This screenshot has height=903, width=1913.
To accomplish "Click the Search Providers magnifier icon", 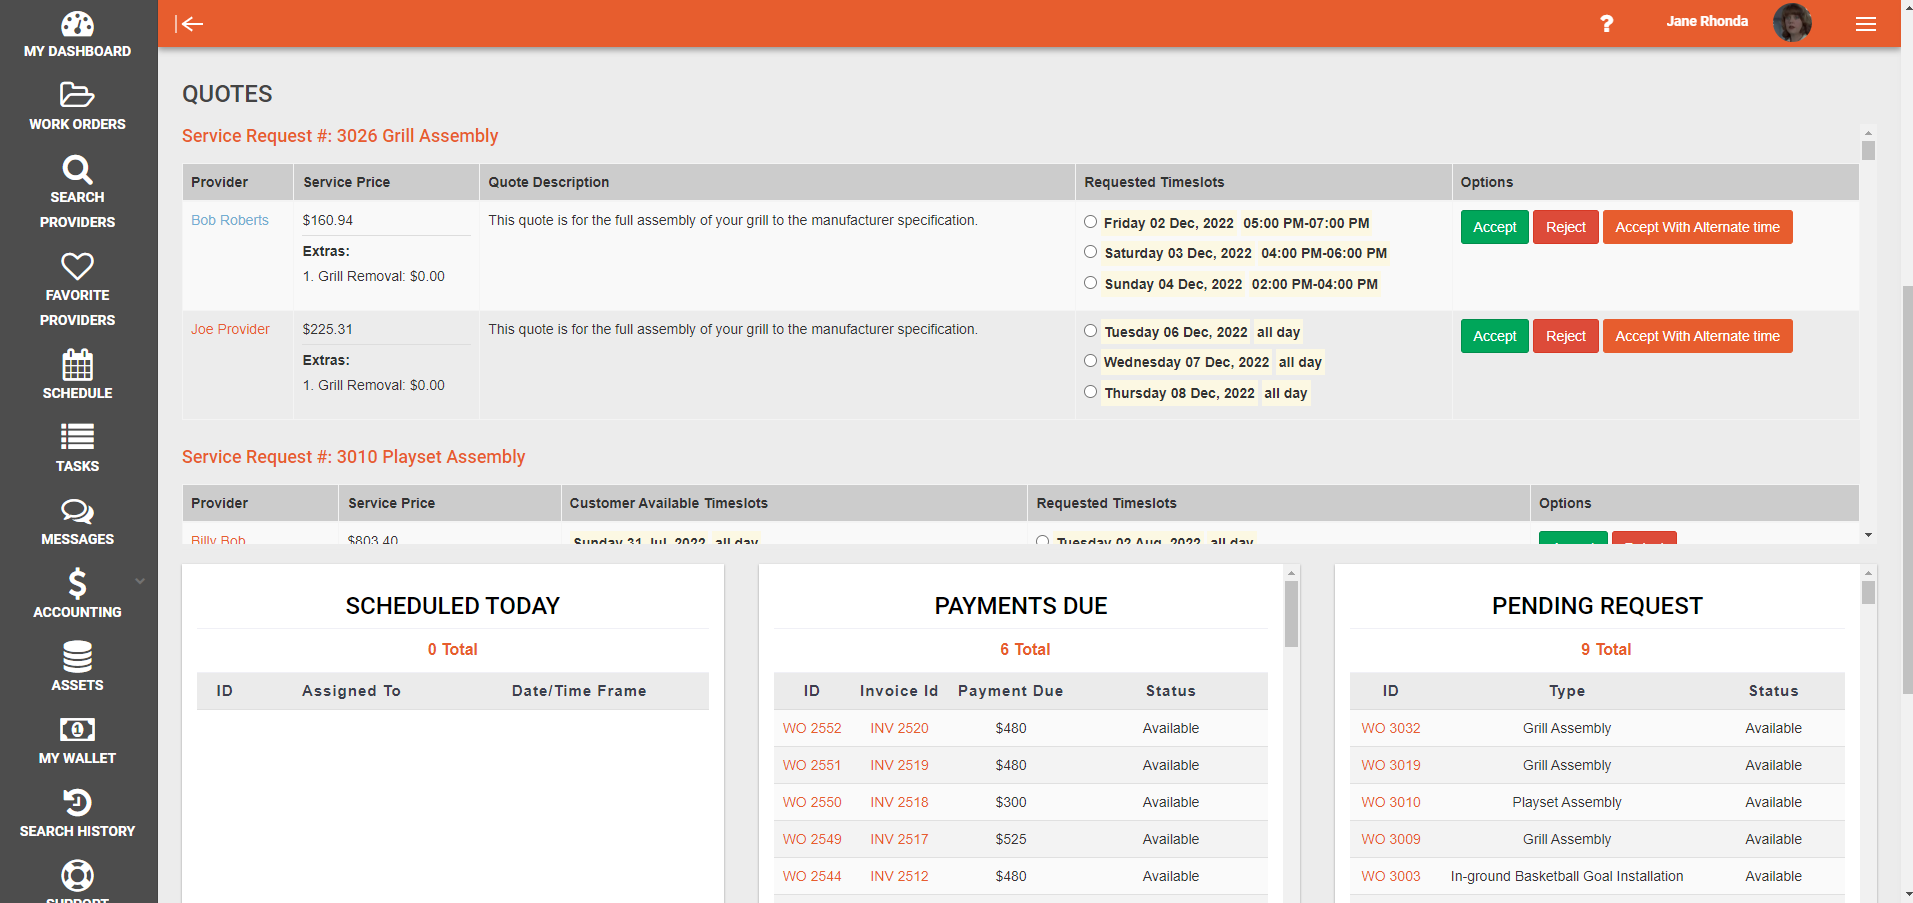I will (x=77, y=169).
